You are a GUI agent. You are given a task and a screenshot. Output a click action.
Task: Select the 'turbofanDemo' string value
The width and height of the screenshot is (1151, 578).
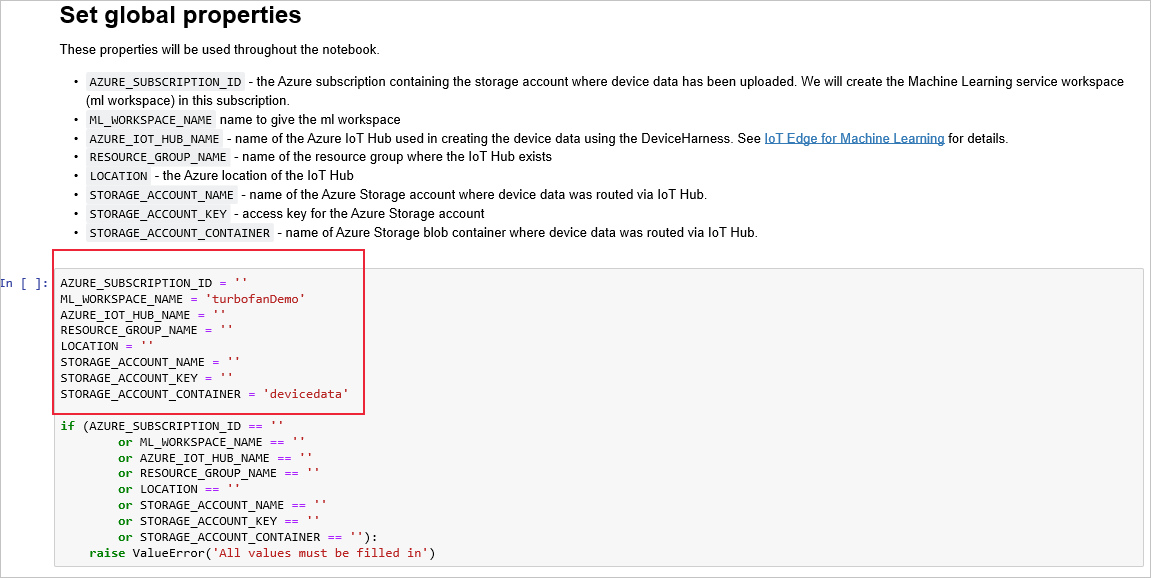coord(260,298)
